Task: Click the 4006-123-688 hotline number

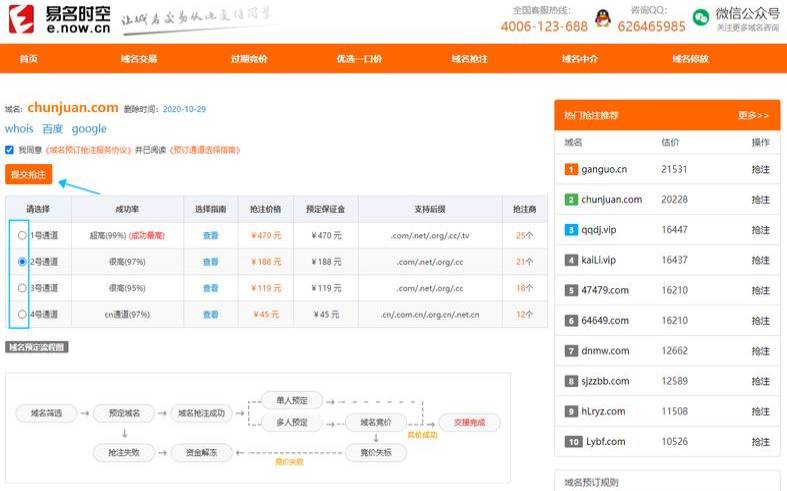Action: (x=544, y=26)
